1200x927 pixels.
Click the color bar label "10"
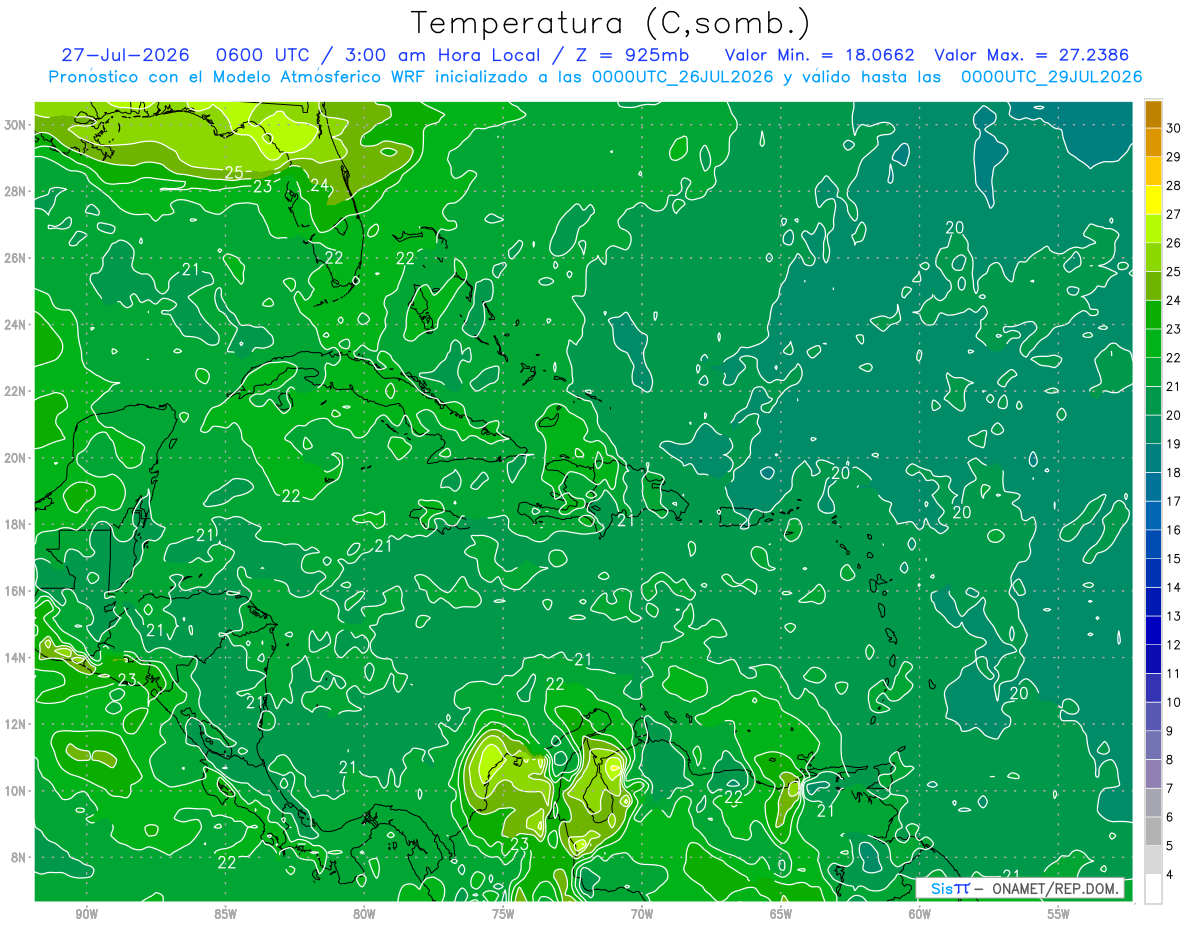[1175, 702]
